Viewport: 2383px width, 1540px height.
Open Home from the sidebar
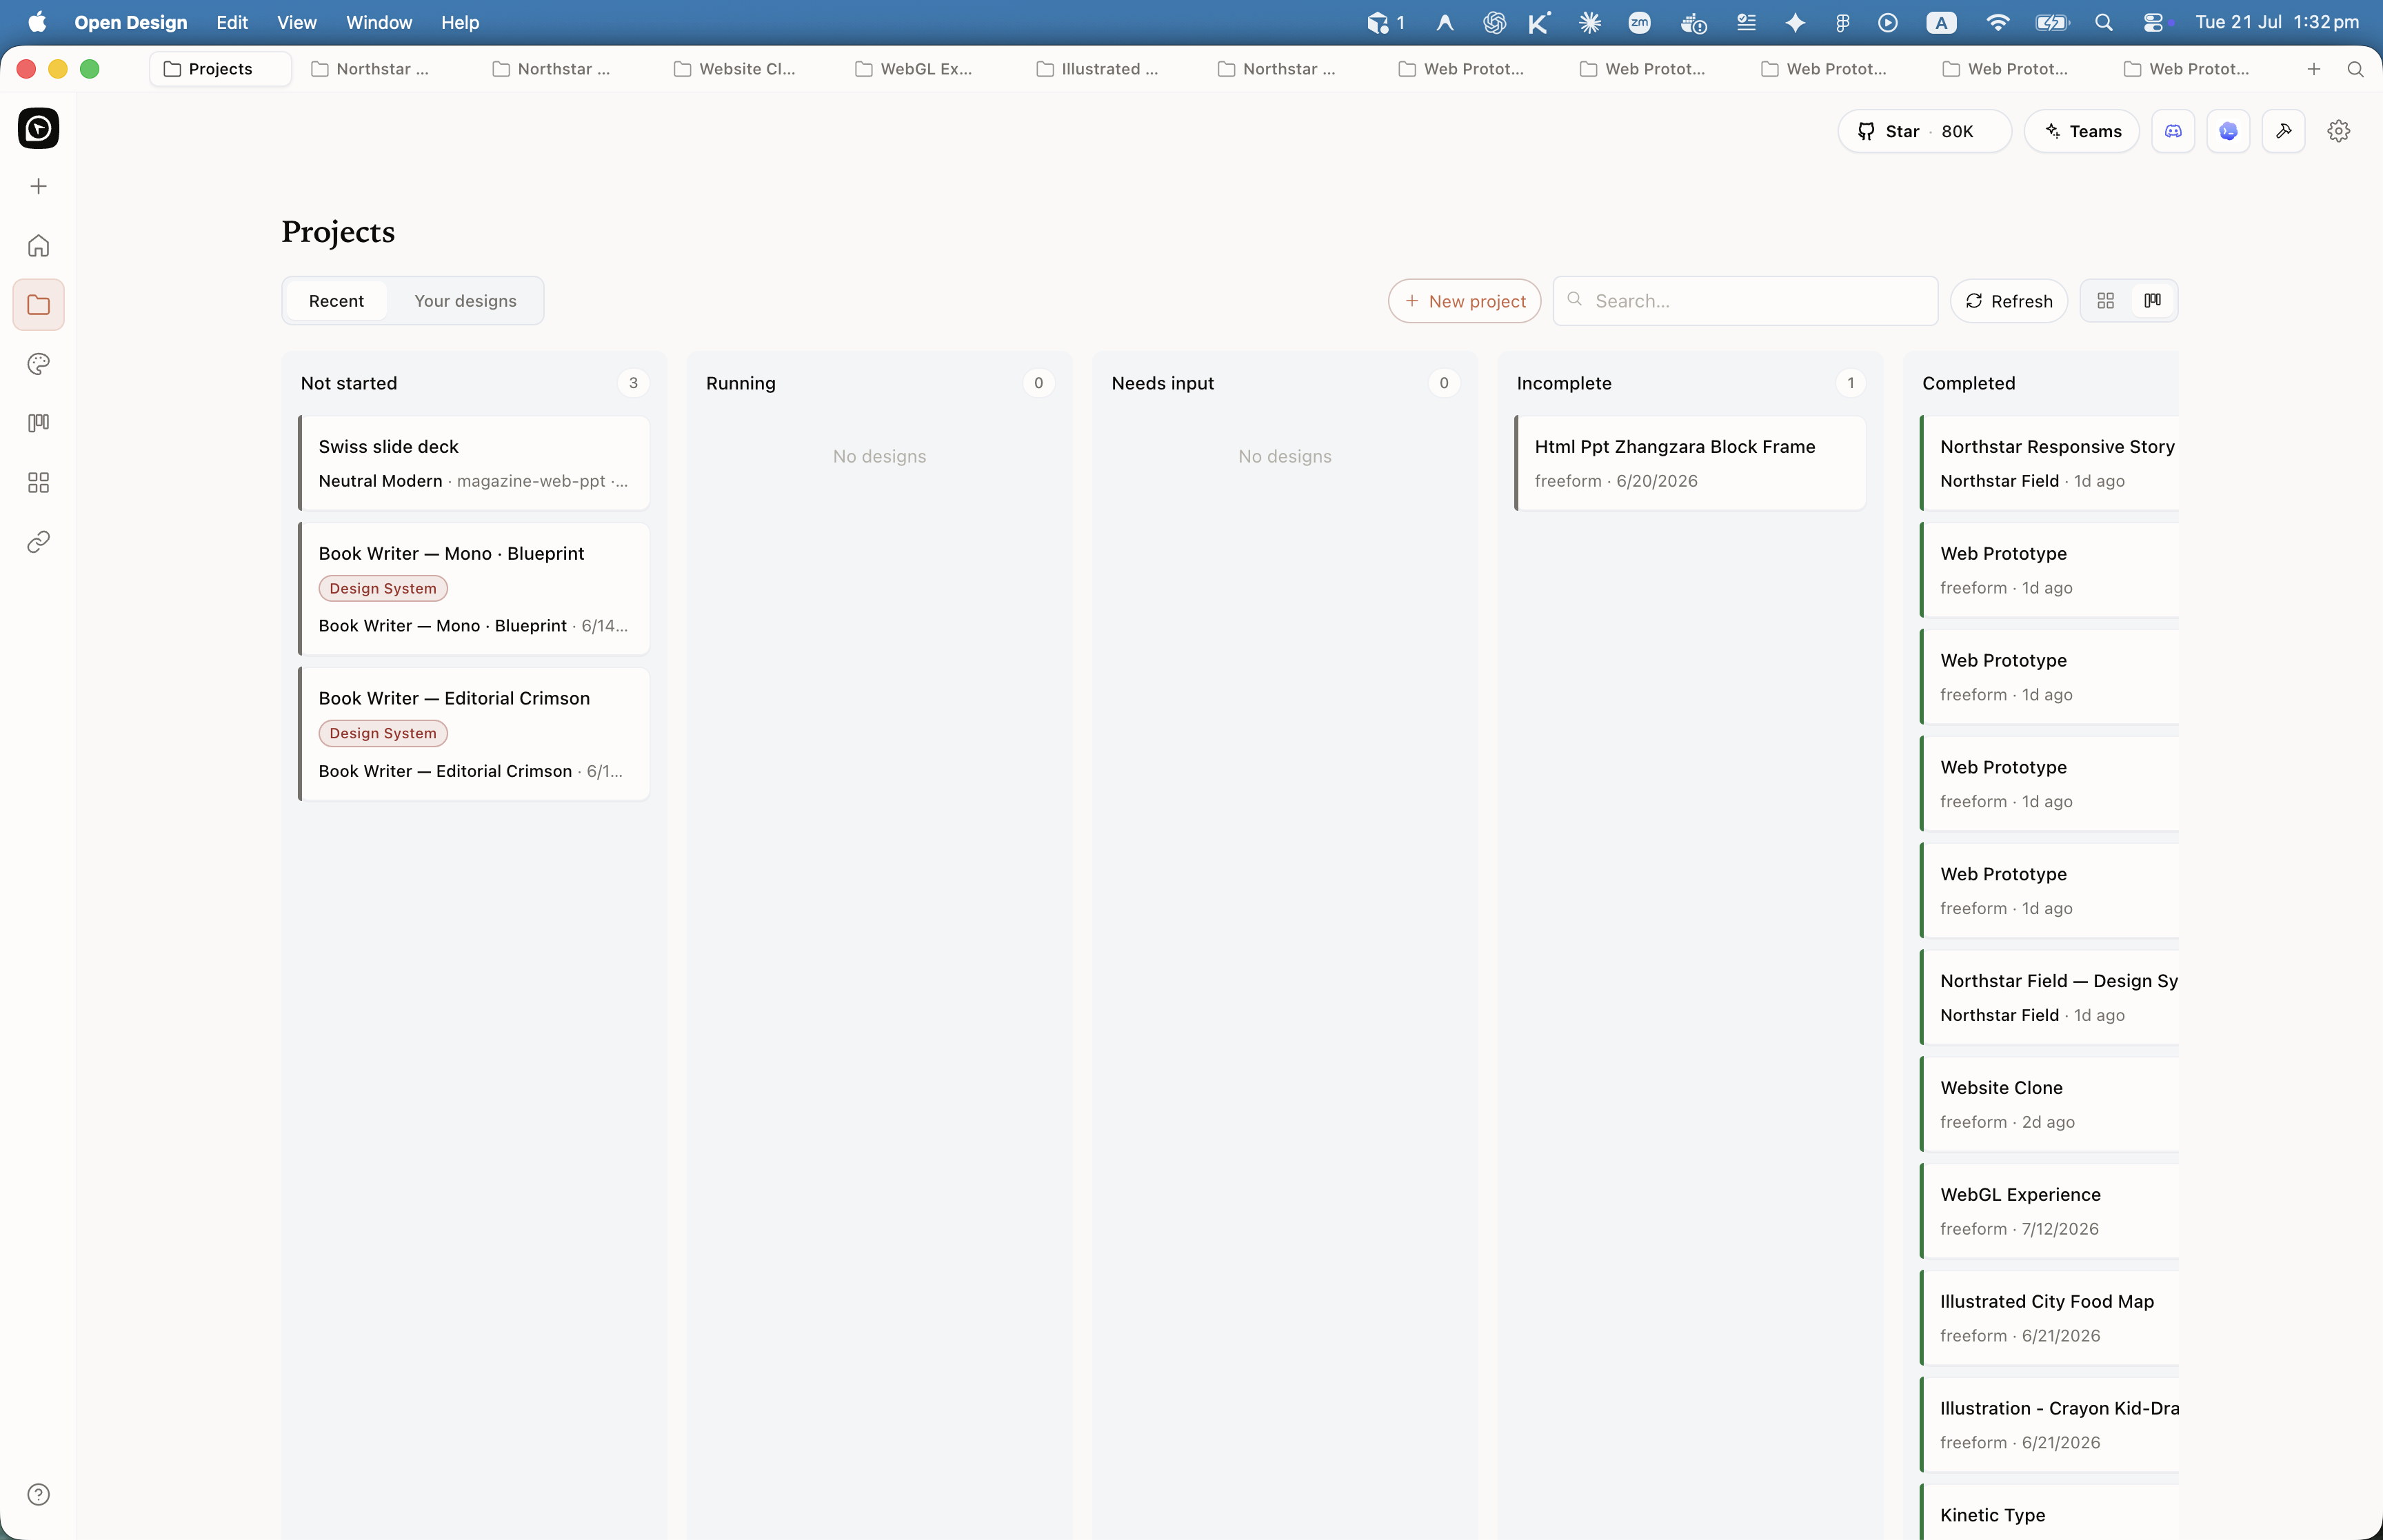click(x=38, y=246)
